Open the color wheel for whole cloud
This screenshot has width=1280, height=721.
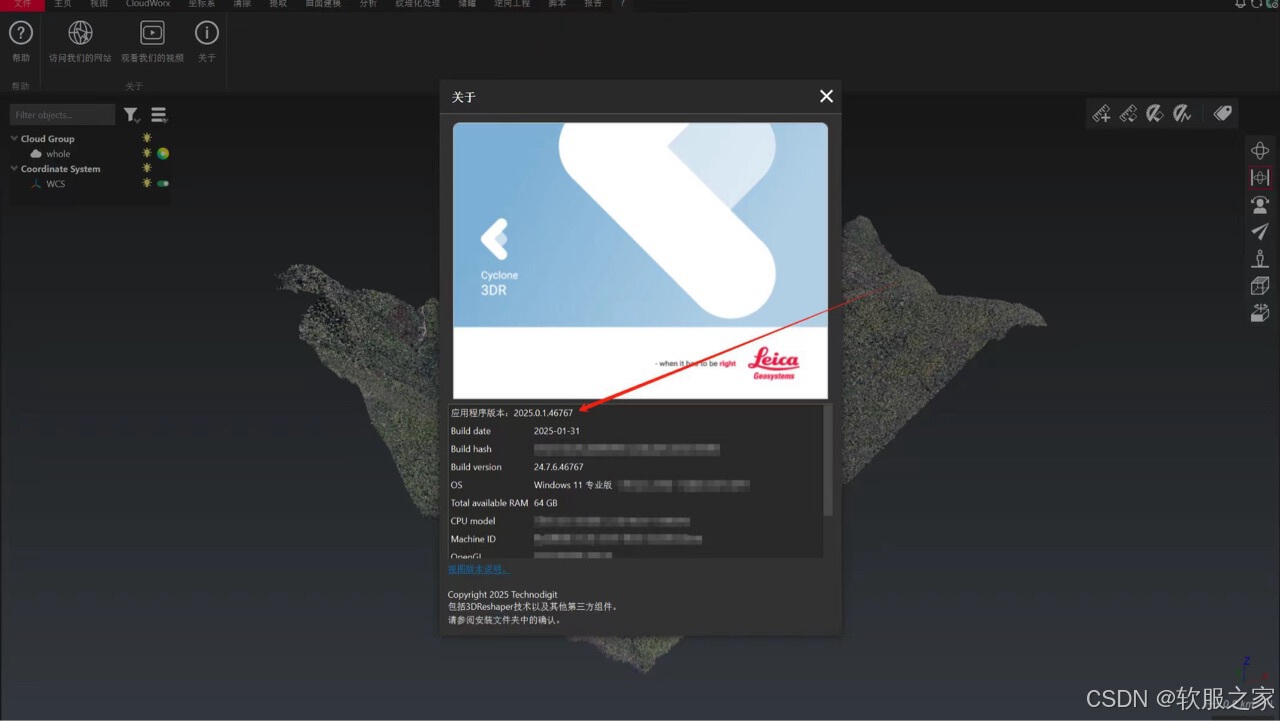(x=163, y=153)
